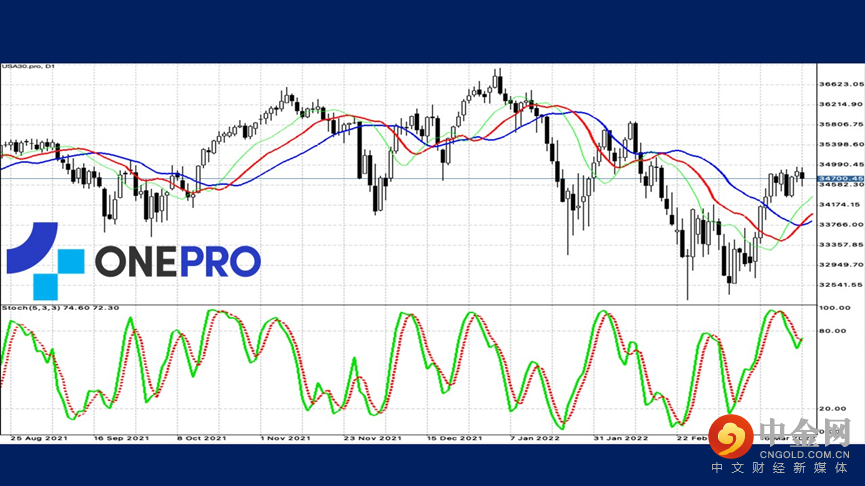Select the 8 Oct 2021 date label
The image size is (865, 486).
(x=202, y=438)
